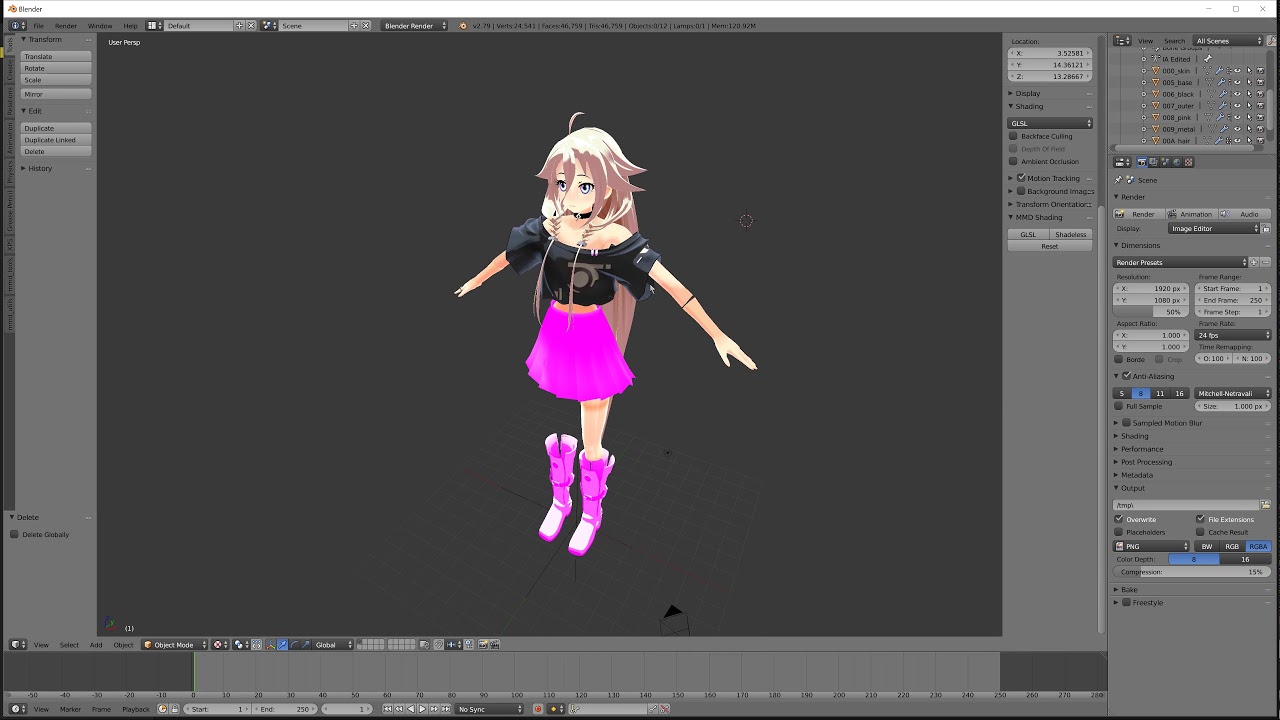Hide 006_black object using eye icon
Viewport: 1280px width, 720px height.
point(1237,94)
